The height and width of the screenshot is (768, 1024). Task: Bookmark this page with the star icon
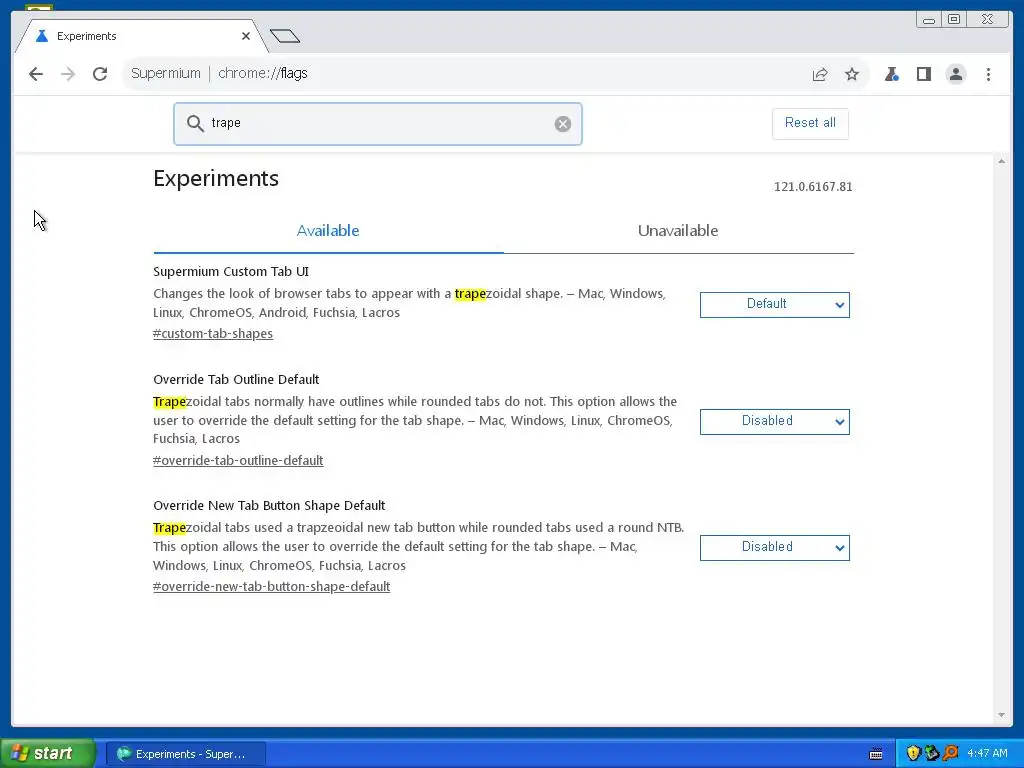point(852,74)
